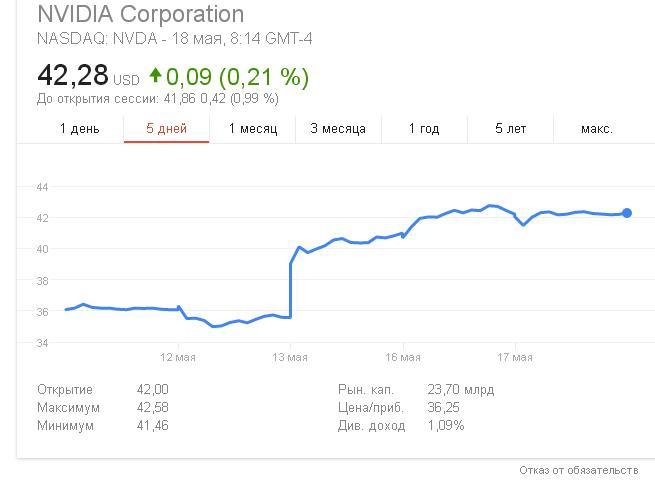Image resolution: width=655 pixels, height=493 pixels.
Task: Click the "12 мая" date label on axis
Action: pos(177,357)
